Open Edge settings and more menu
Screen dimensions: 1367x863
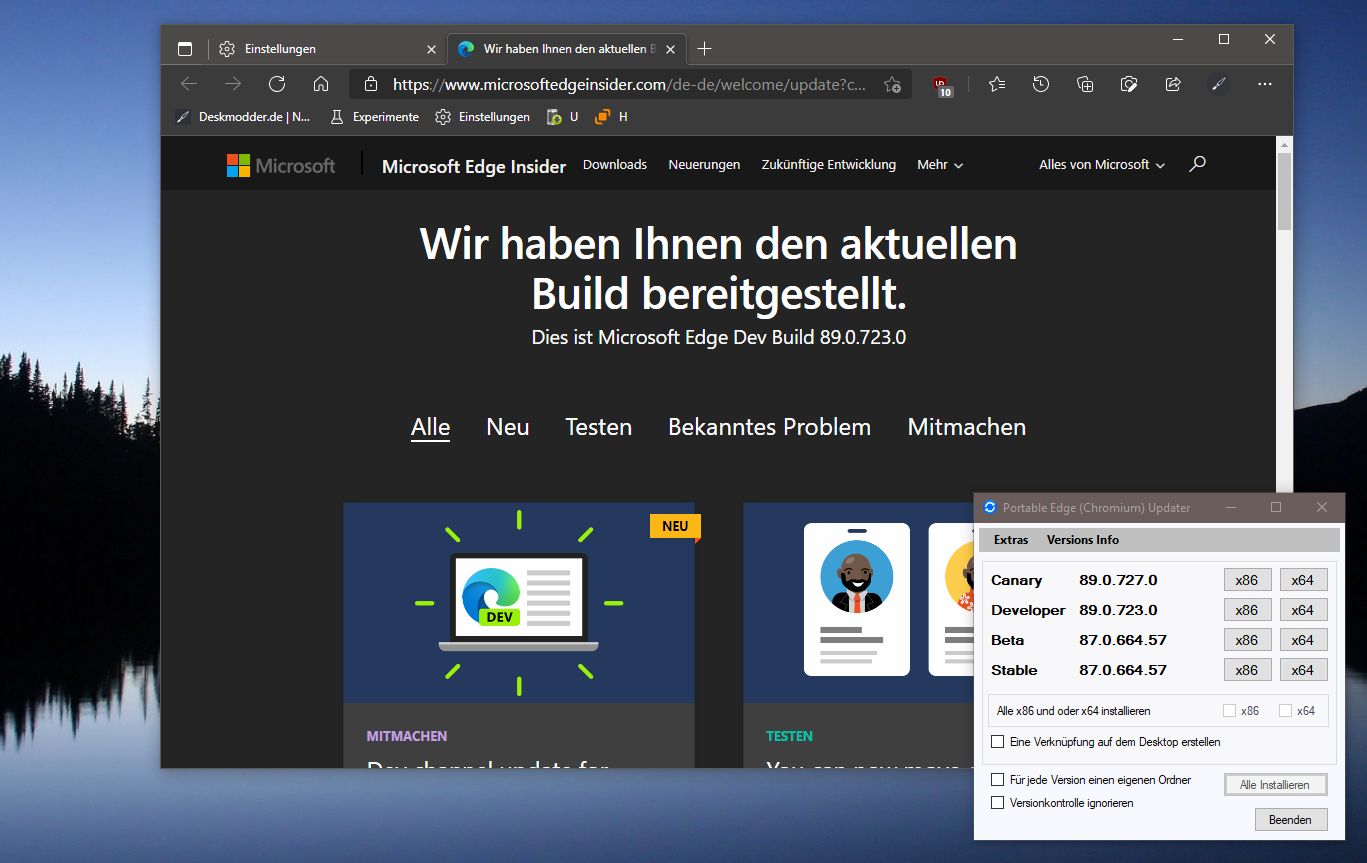pos(1265,84)
